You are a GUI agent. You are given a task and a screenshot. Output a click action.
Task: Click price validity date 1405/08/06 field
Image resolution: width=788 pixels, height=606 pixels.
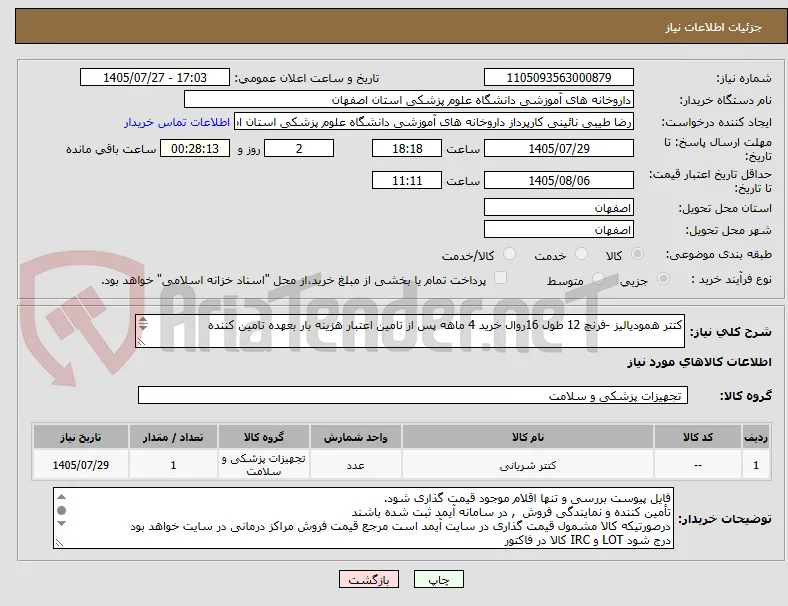pyautogui.click(x=558, y=180)
